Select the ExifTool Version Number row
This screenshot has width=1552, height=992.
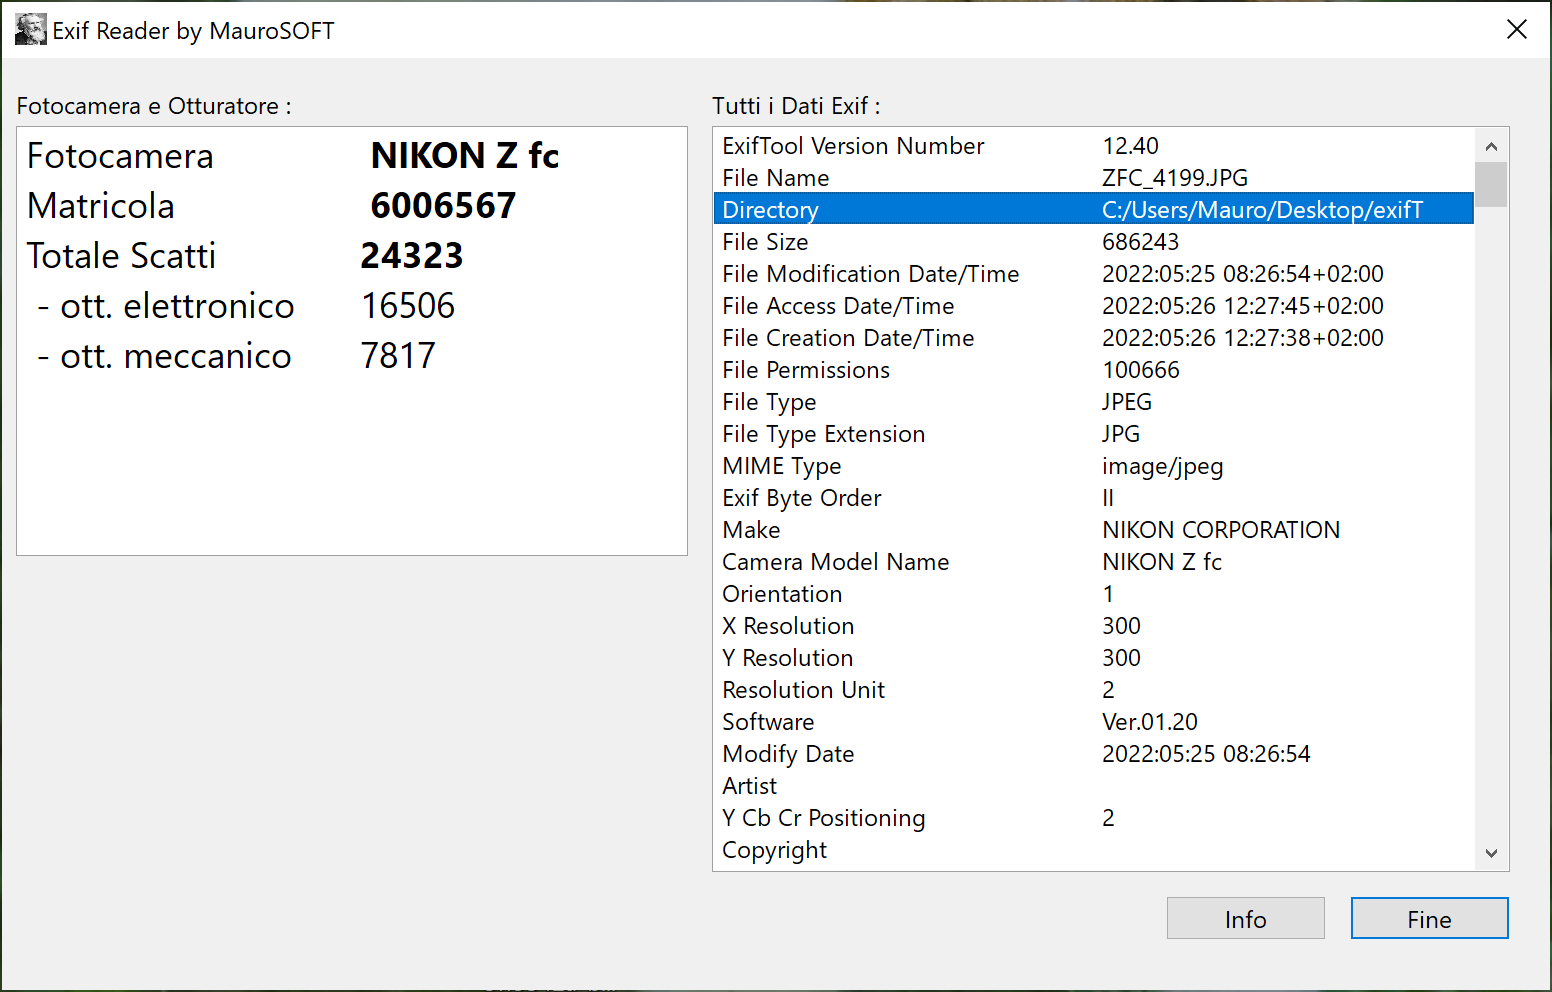pyautogui.click(x=1094, y=146)
